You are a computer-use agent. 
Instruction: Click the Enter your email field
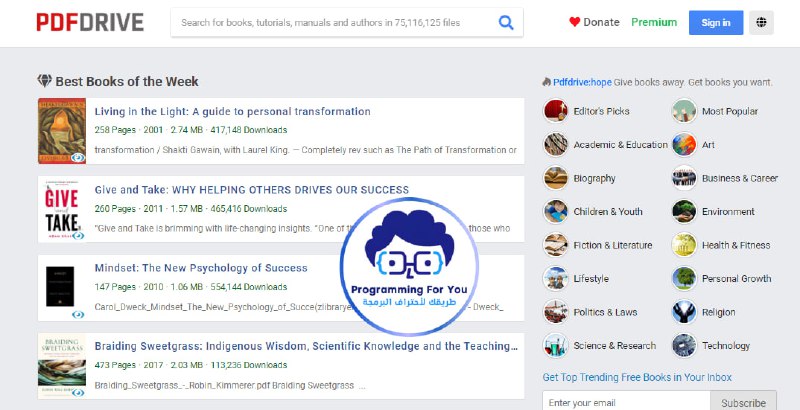pos(626,402)
